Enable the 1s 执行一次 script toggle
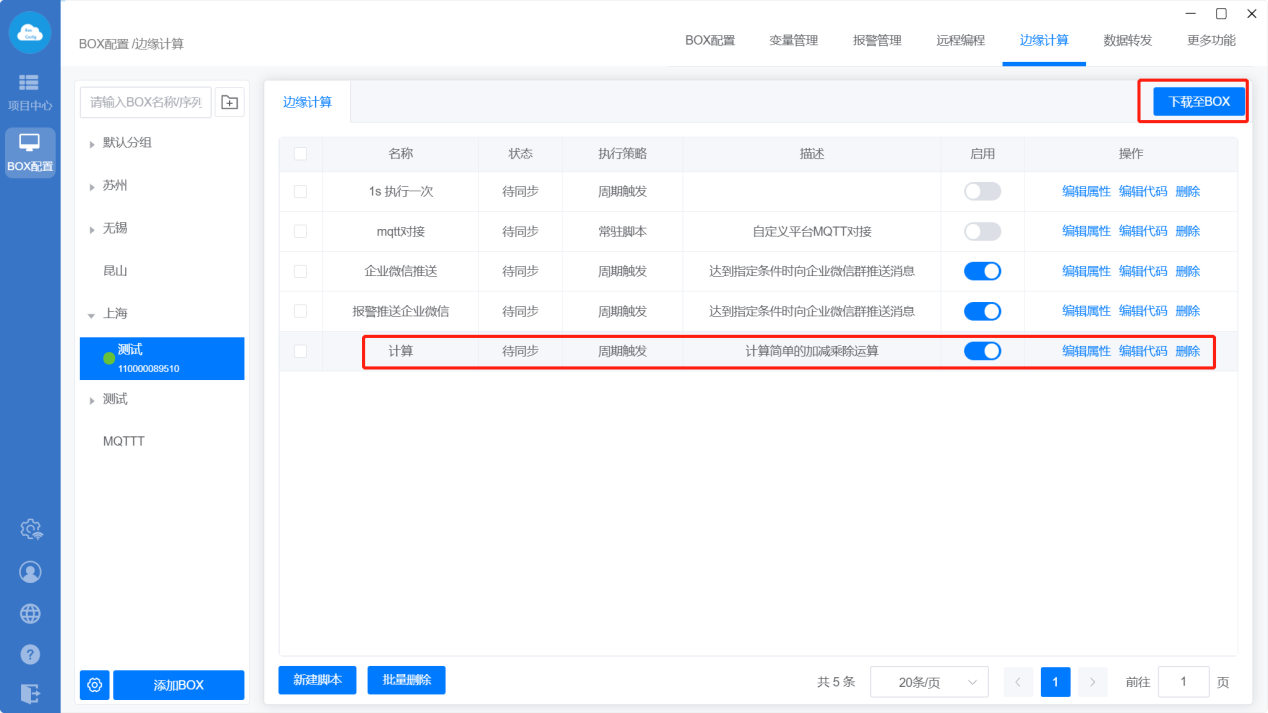The width and height of the screenshot is (1268, 713). (x=982, y=191)
